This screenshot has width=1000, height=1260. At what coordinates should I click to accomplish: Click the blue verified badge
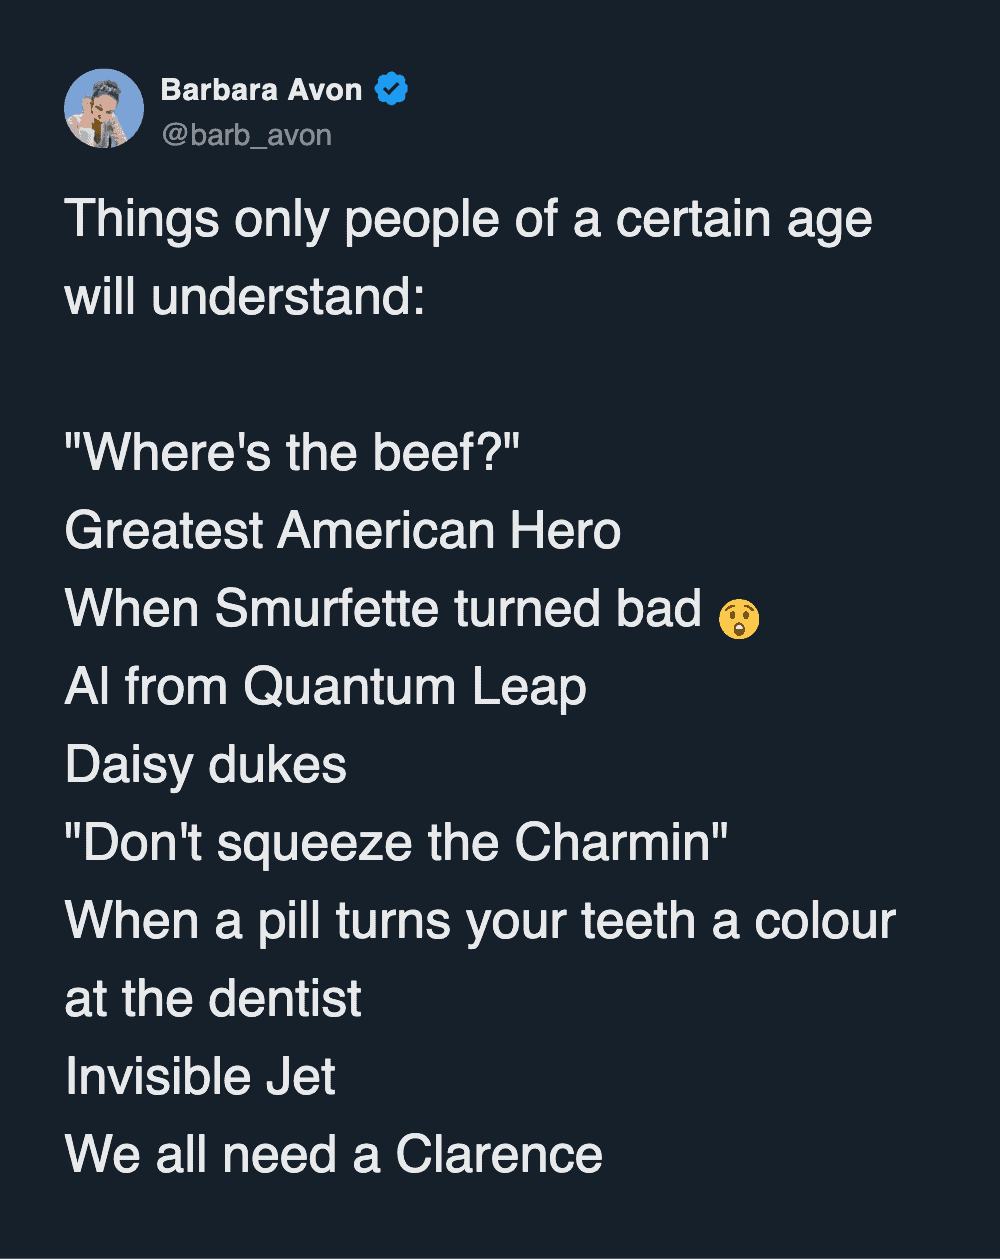[391, 90]
